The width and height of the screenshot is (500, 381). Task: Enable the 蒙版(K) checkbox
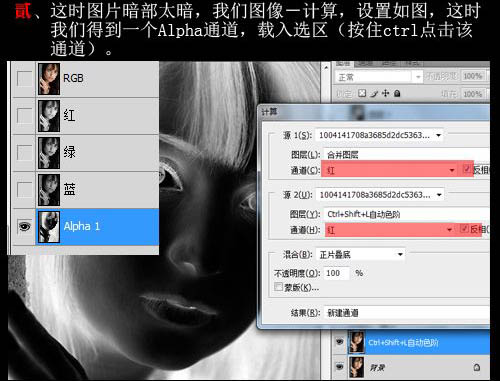tap(278, 287)
